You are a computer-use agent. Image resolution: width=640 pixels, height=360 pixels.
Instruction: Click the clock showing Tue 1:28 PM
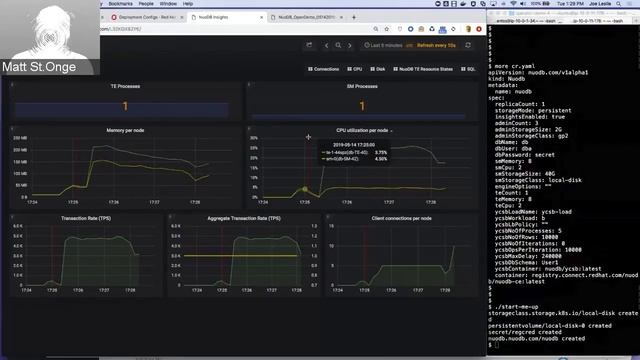(570, 4)
